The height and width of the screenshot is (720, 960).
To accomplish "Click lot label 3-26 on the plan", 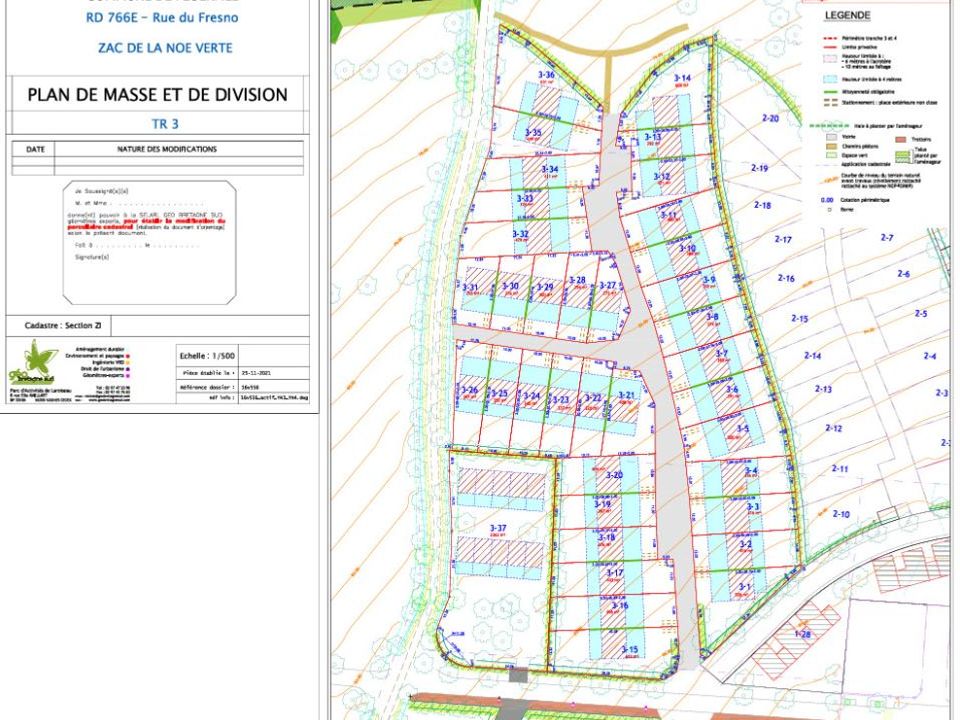I will [x=469, y=391].
